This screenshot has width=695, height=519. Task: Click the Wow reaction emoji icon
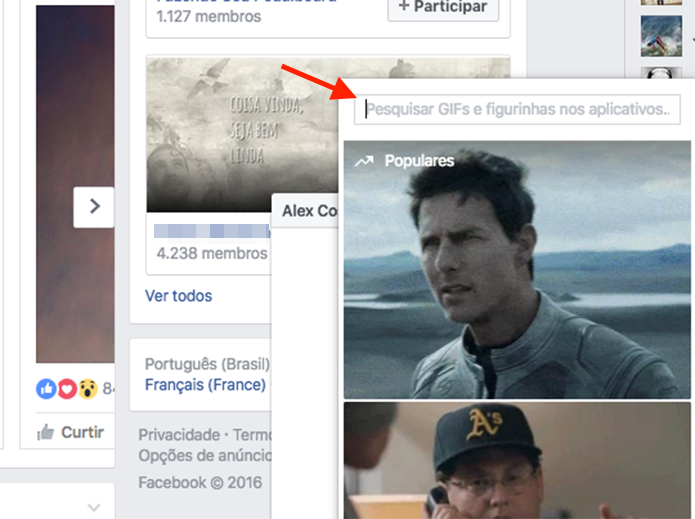pos(88,389)
